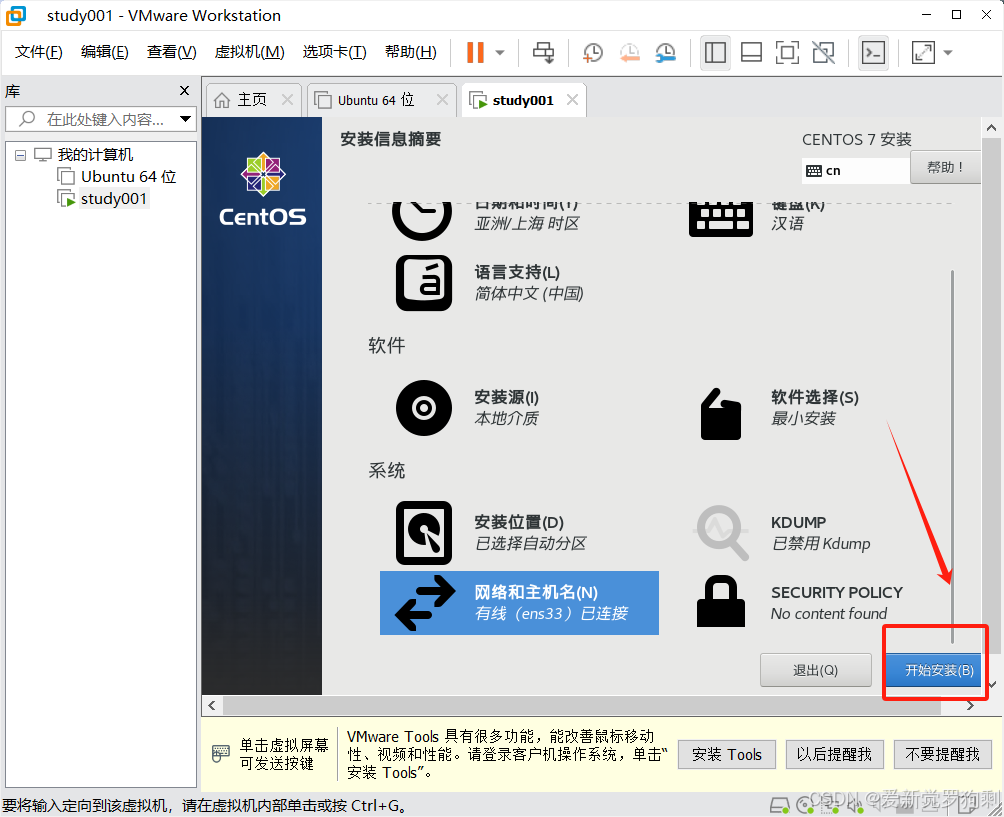This screenshot has height=817, width=1004.
Task: Toggle the library sidebar view
Action: coord(715,53)
